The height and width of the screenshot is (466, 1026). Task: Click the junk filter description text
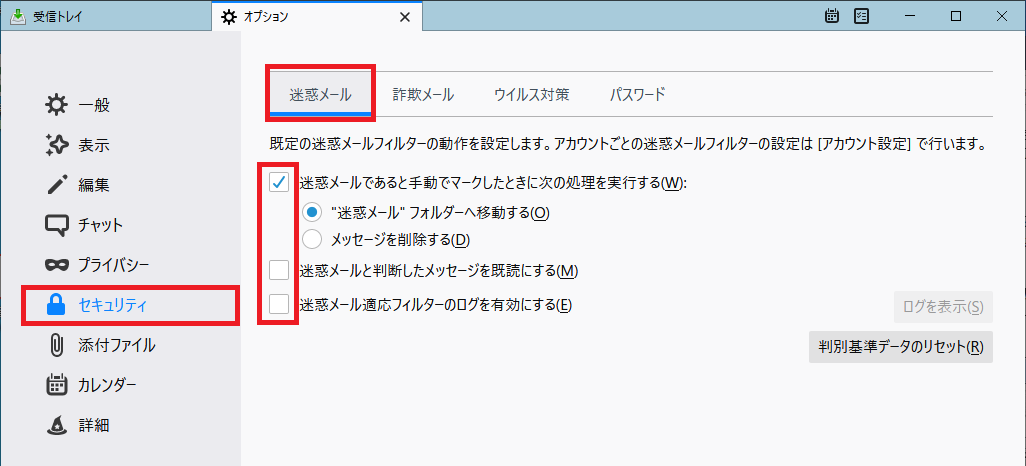point(628,143)
